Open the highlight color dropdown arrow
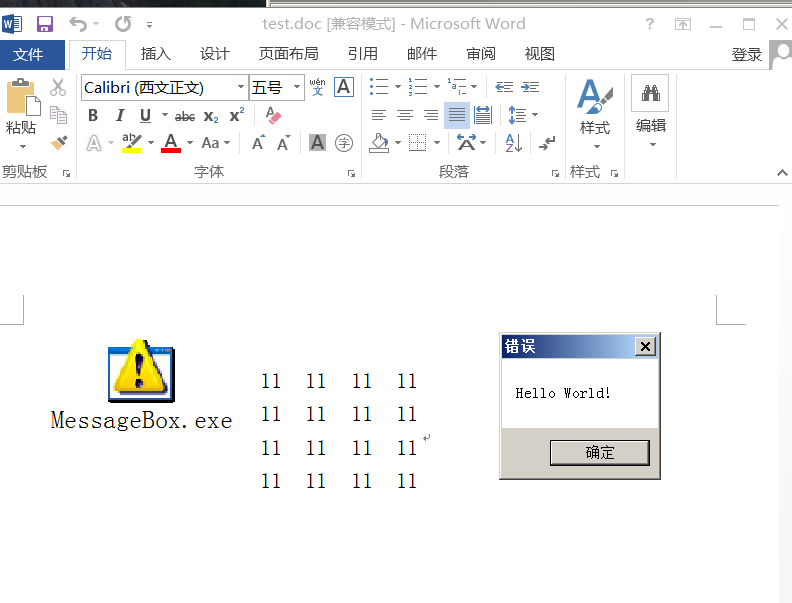This screenshot has height=603, width=792. [151, 143]
